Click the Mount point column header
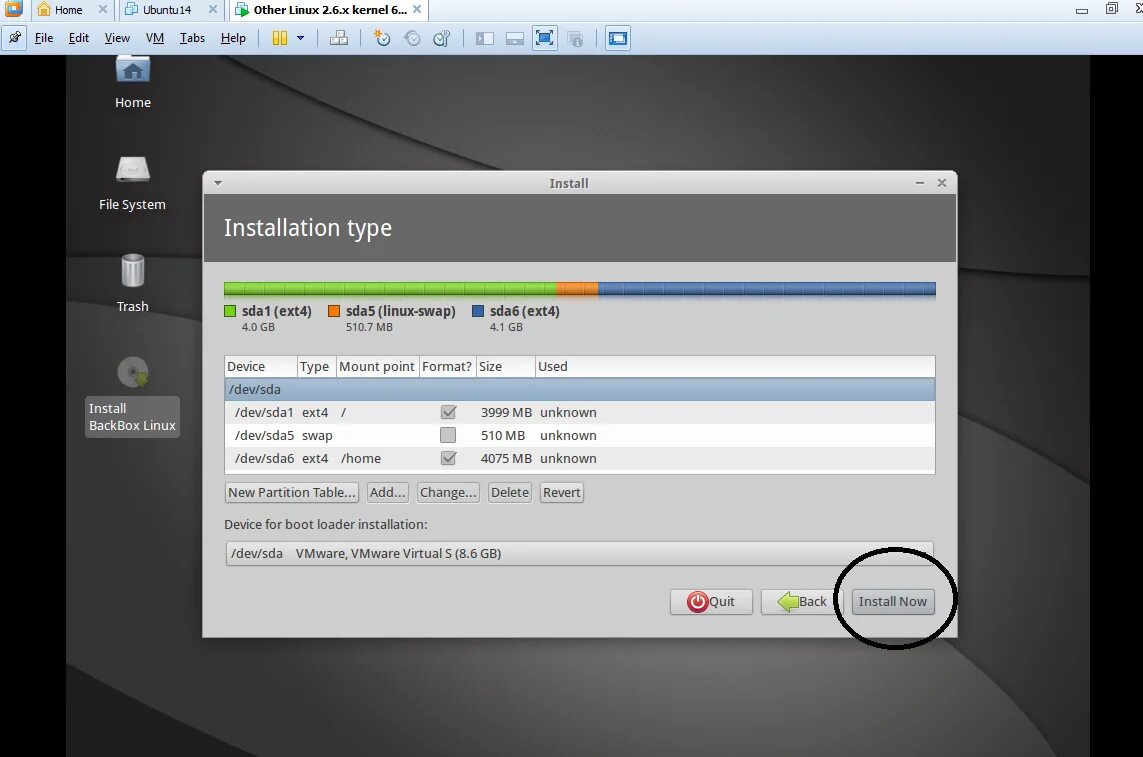1143x757 pixels. tap(378, 366)
